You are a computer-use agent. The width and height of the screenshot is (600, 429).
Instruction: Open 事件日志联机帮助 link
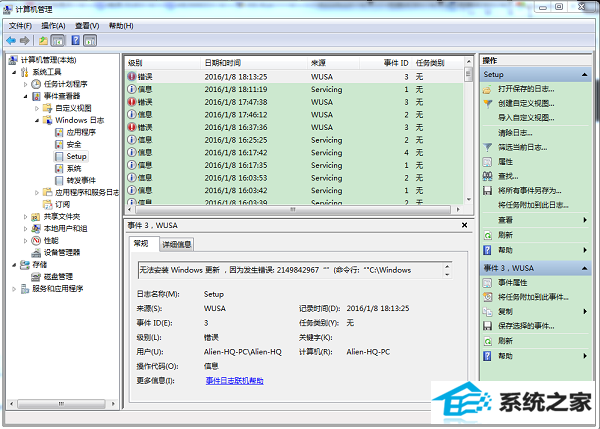[235, 381]
